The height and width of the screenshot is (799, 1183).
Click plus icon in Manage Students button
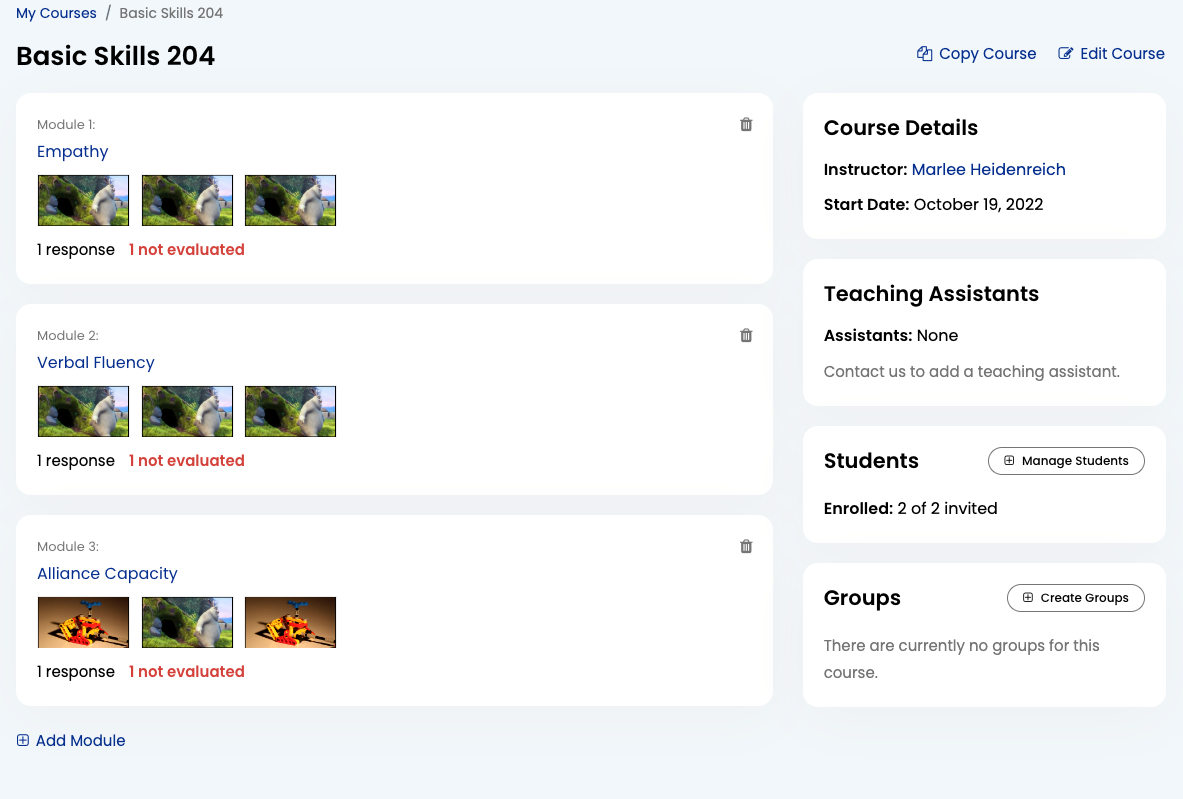pyautogui.click(x=1009, y=460)
